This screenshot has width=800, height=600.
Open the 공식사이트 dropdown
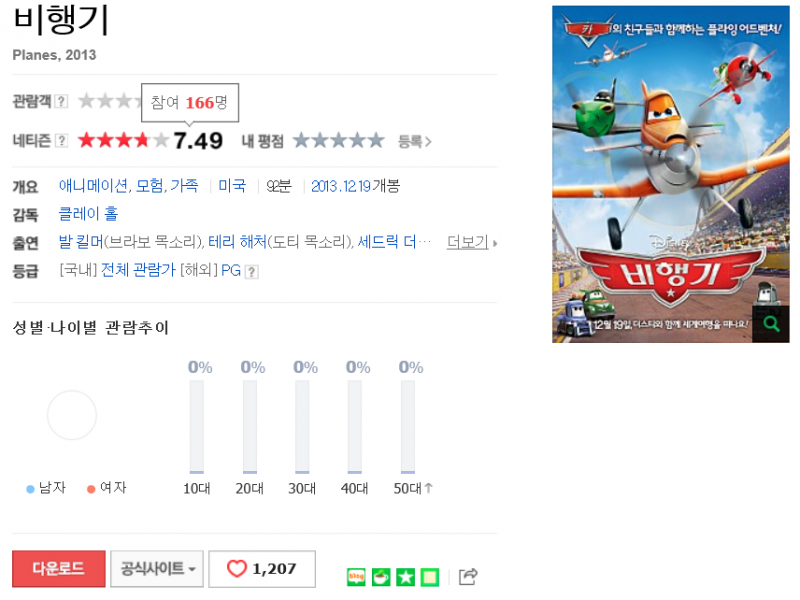(x=157, y=568)
